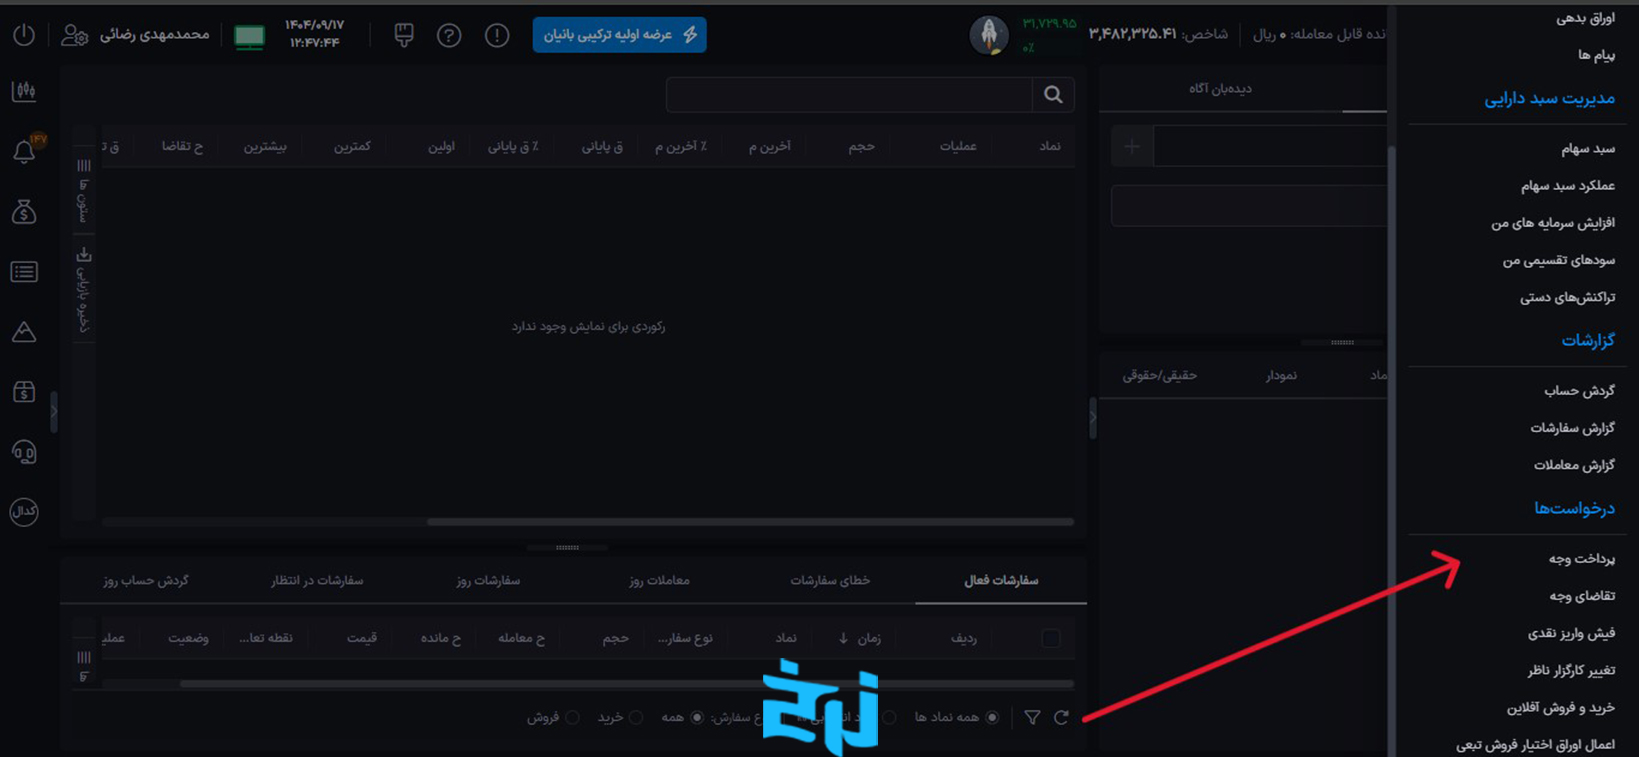Open user account settings icon
The height and width of the screenshot is (757, 1639).
coord(75,35)
